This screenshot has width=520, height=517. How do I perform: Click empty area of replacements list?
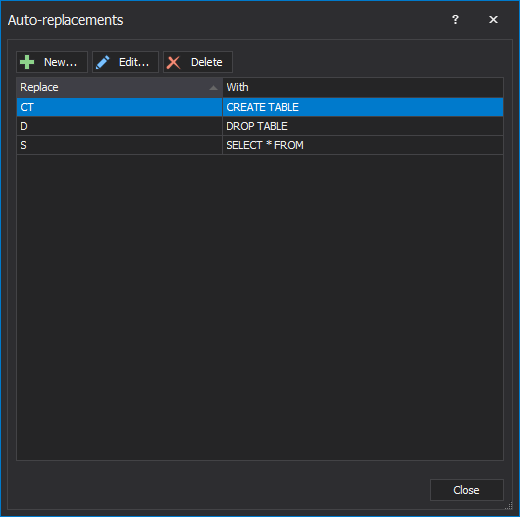tap(260, 307)
